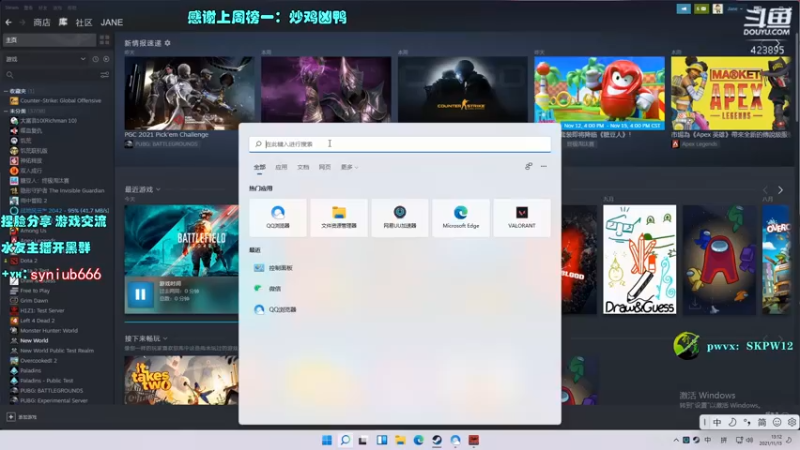Open the It Takes Two game cover
This screenshot has width=800, height=450.
181,380
